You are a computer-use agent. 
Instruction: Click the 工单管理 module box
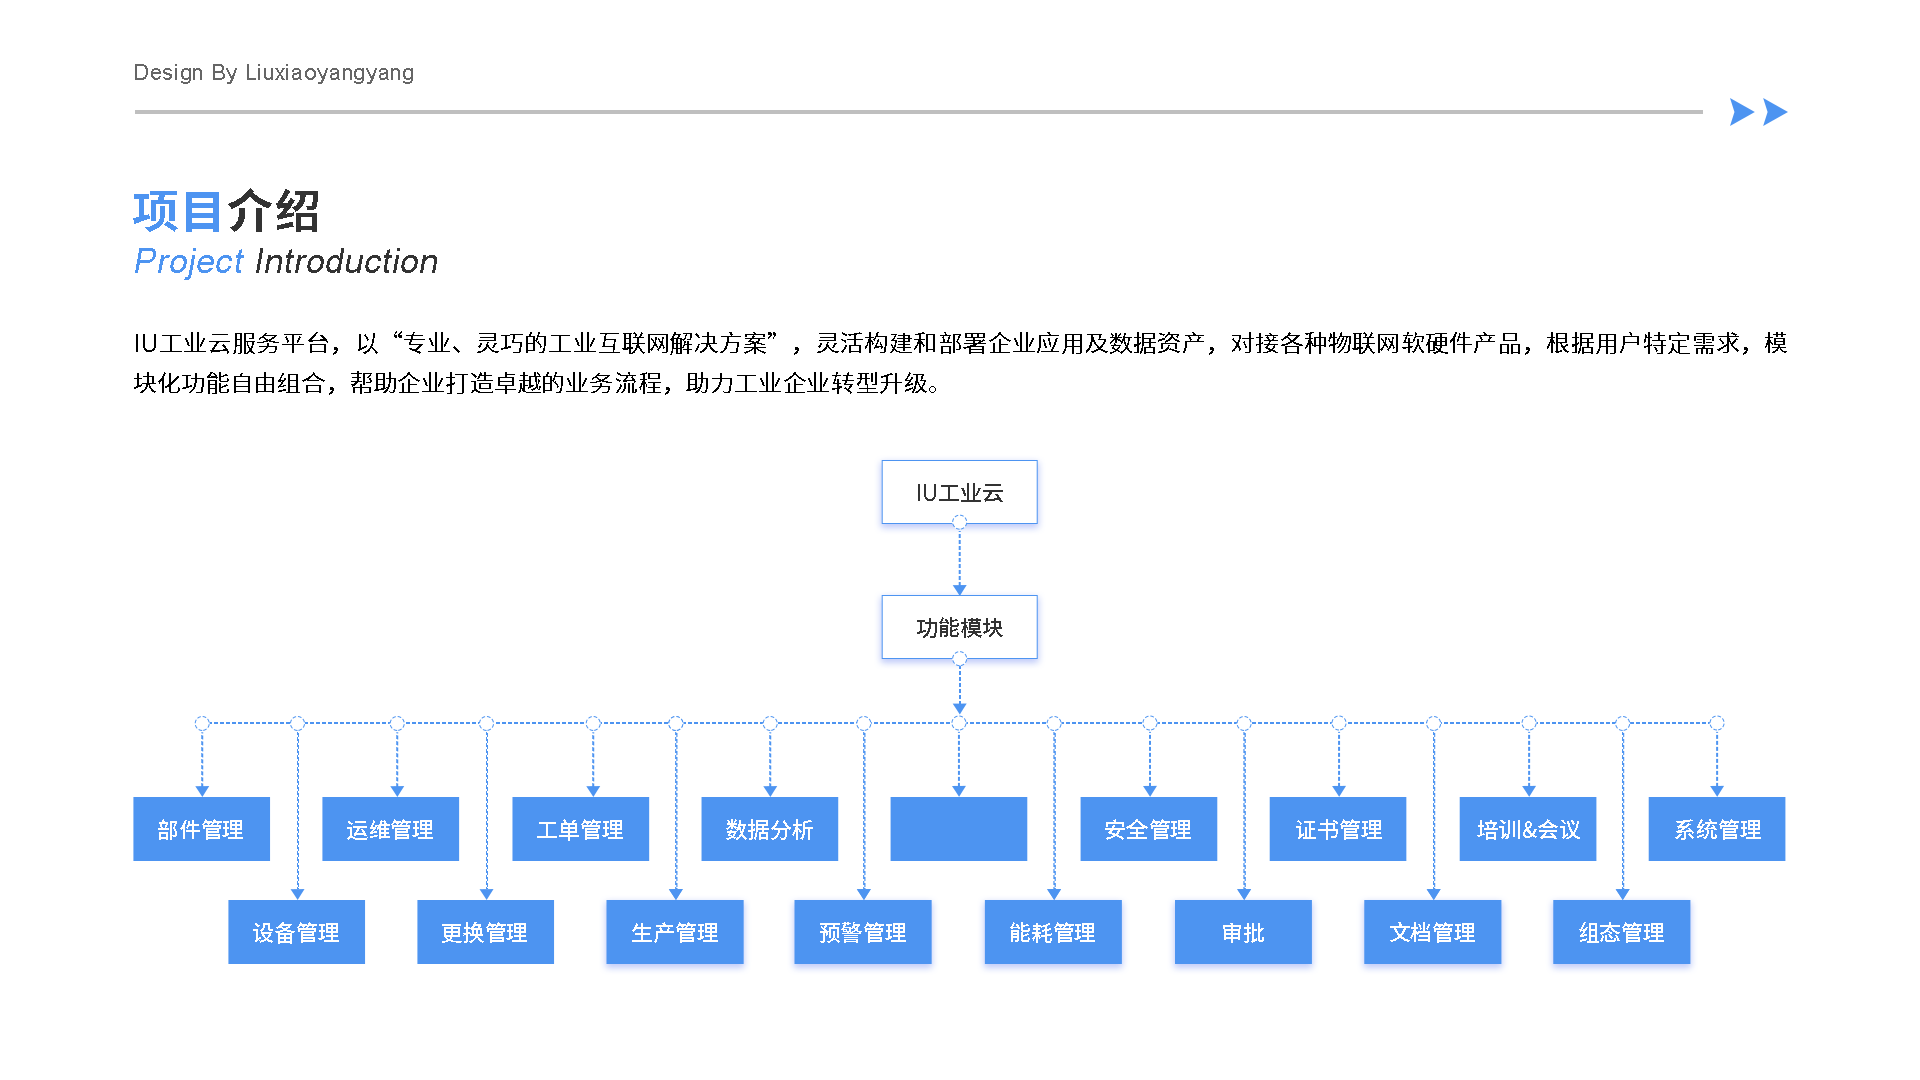580,829
